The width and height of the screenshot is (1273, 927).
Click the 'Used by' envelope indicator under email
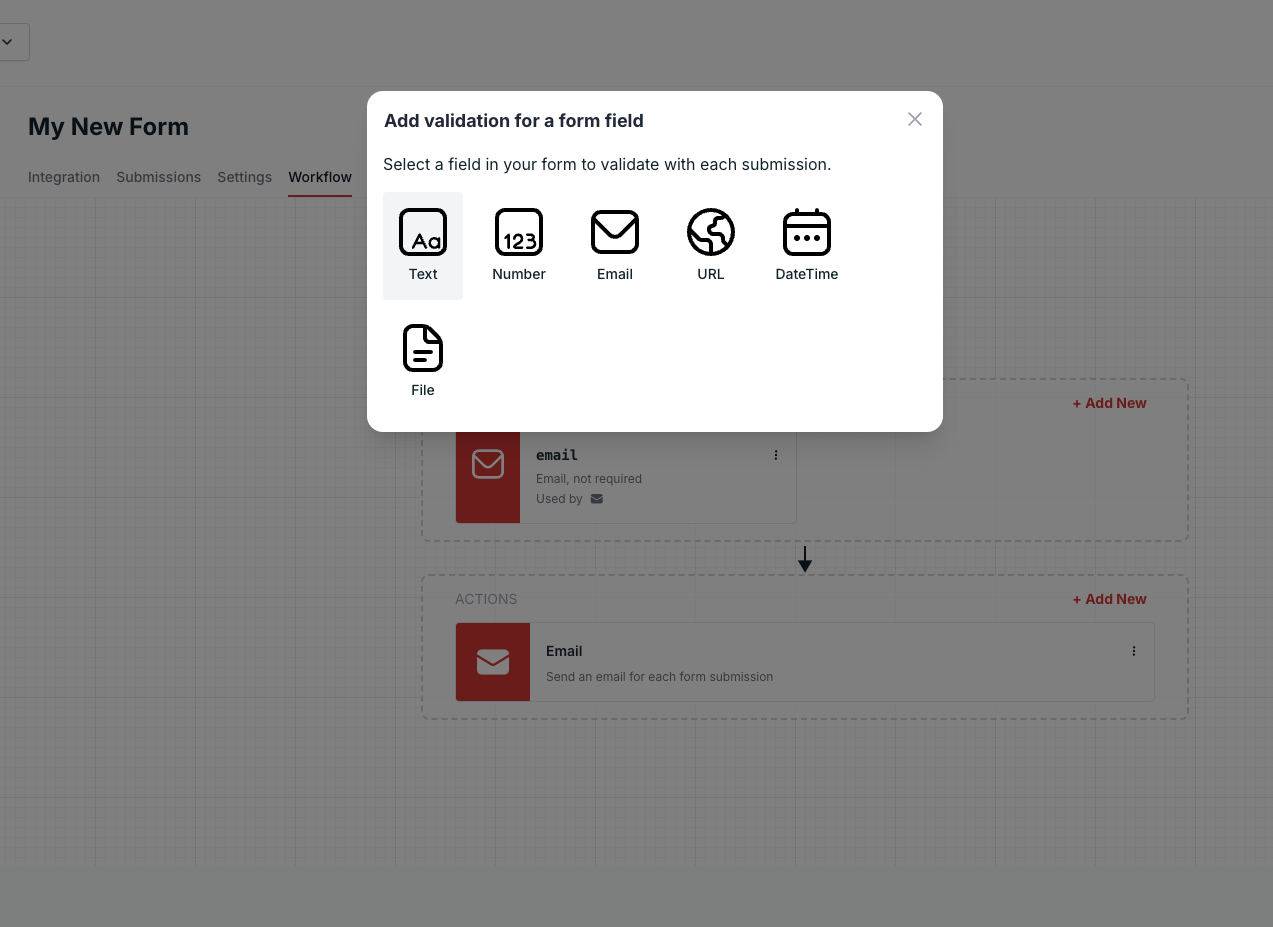(597, 498)
